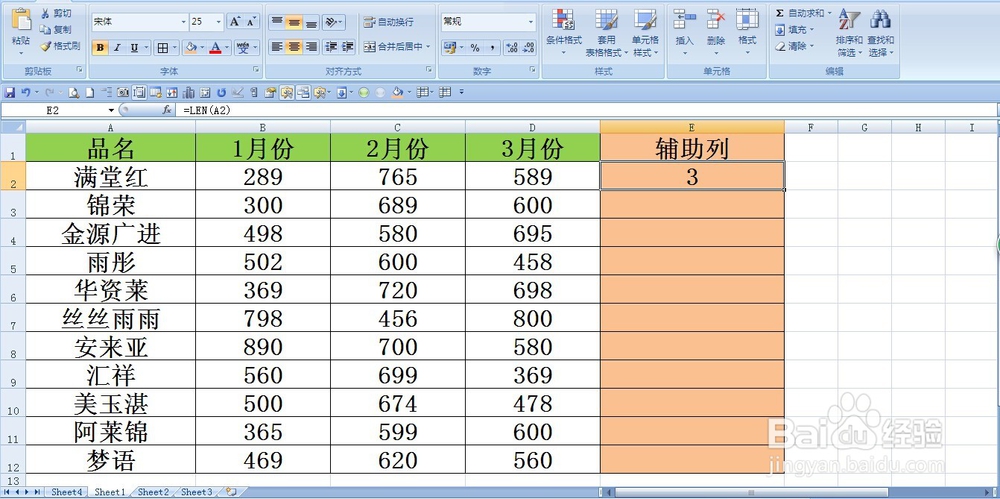Click the insert function fx button
Viewport: 1000px width, 499px height.
pos(166,110)
